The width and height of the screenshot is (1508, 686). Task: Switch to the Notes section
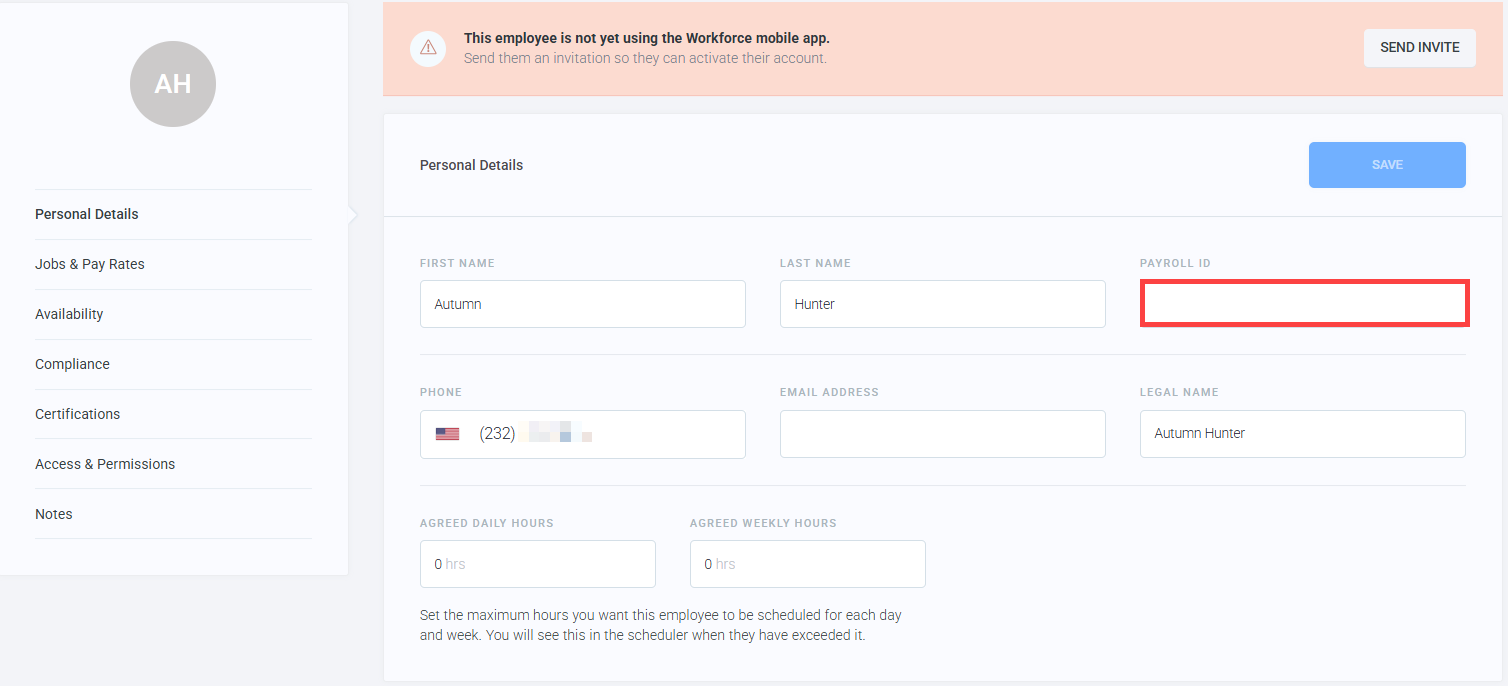[x=54, y=514]
